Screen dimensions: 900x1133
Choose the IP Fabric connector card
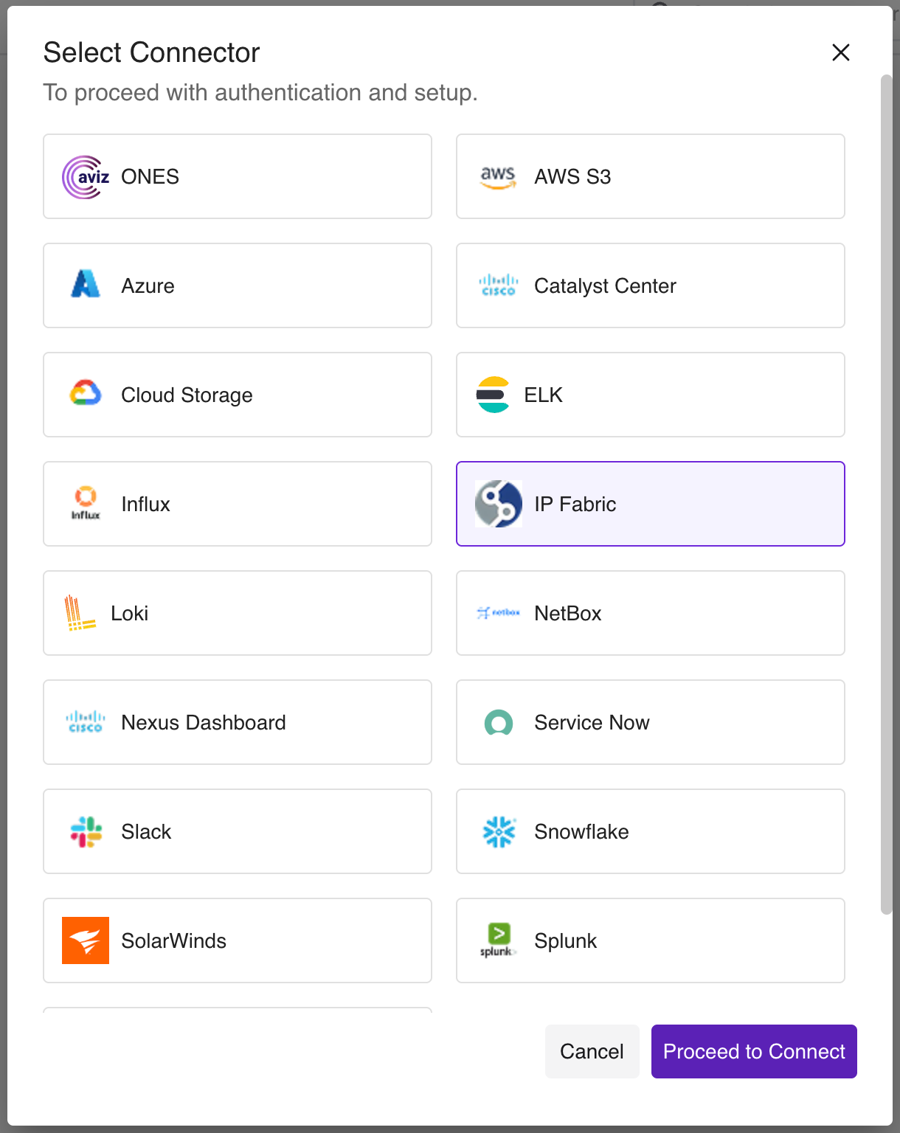pyautogui.click(x=650, y=504)
